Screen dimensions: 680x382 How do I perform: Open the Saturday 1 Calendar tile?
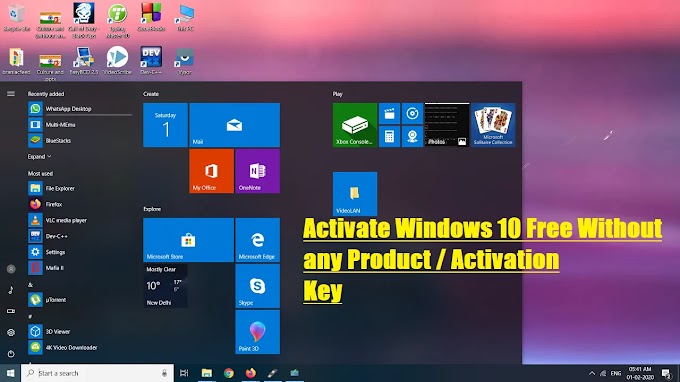165,125
